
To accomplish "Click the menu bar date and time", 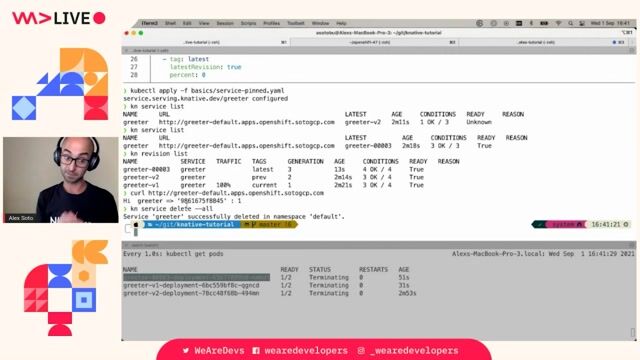I will pos(610,23).
